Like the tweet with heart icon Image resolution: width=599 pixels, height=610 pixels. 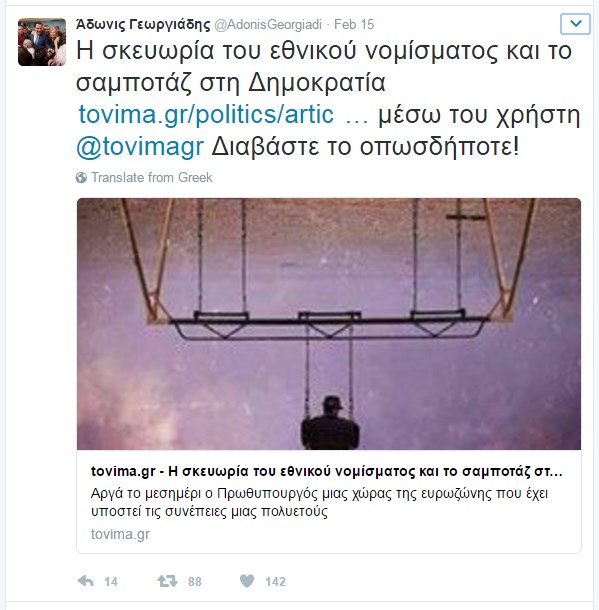pyautogui.click(x=247, y=581)
